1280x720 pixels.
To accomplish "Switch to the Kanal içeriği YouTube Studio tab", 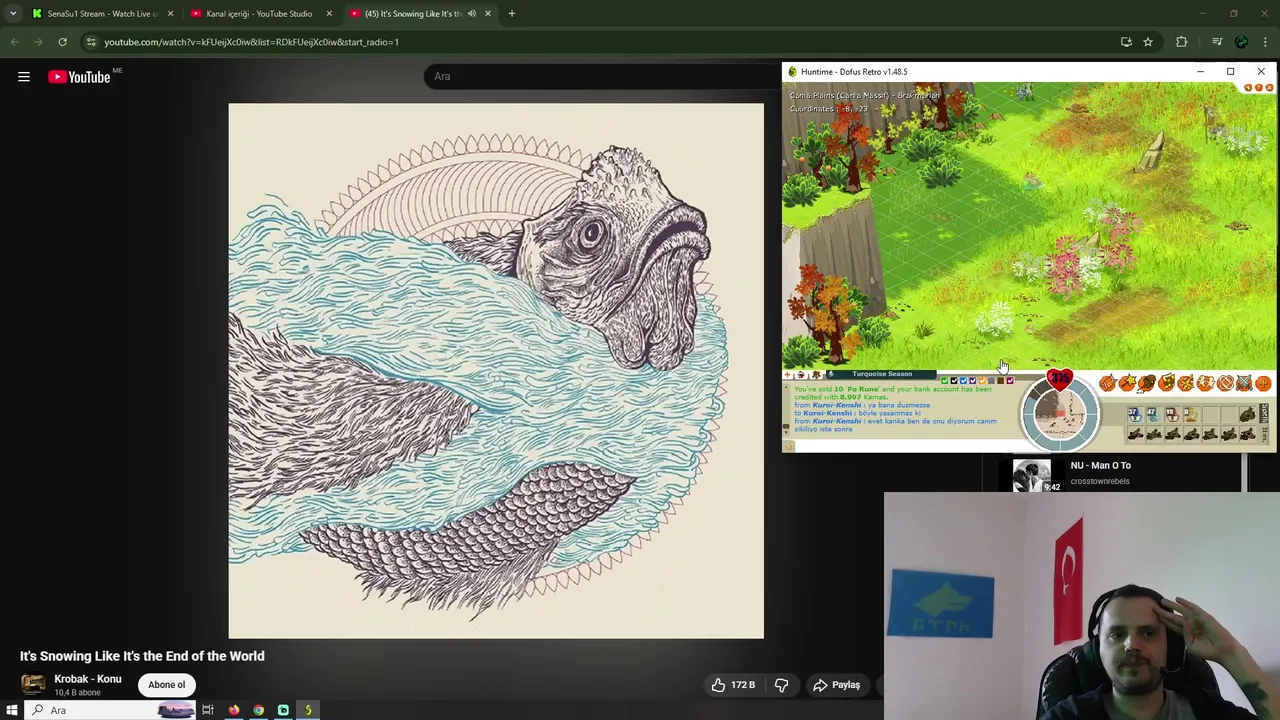I will tap(259, 14).
